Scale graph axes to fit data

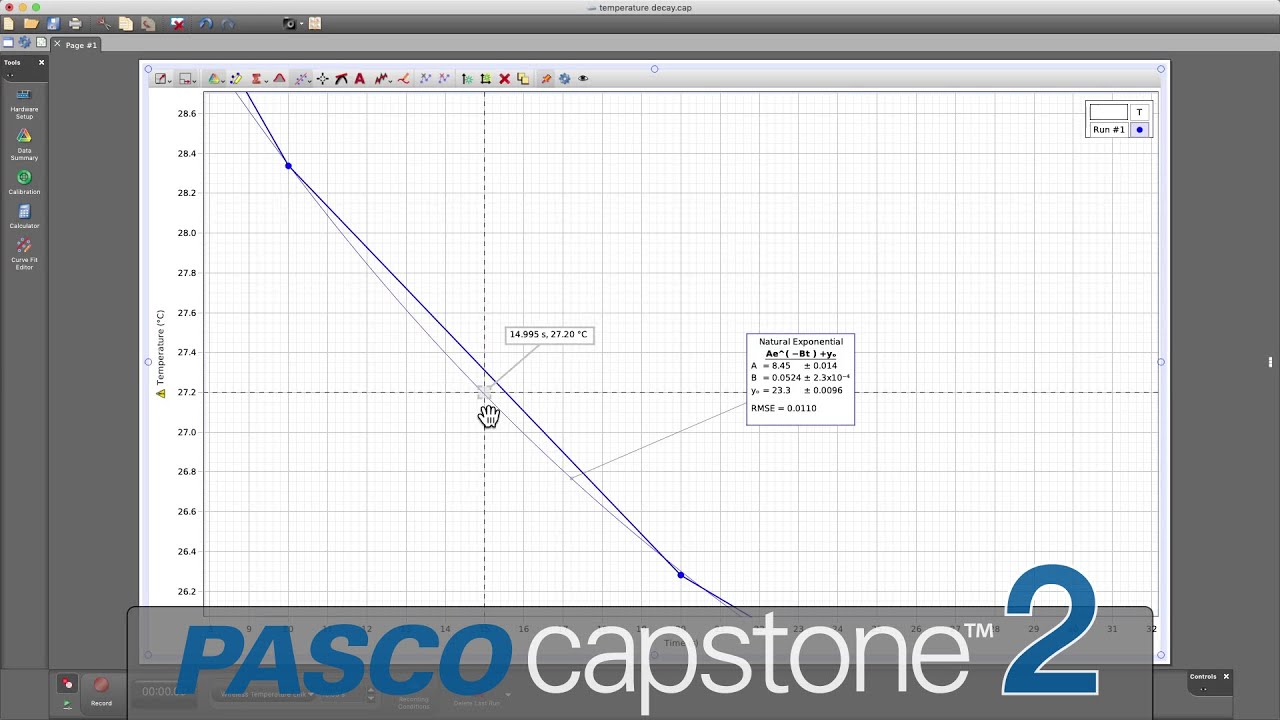point(160,78)
